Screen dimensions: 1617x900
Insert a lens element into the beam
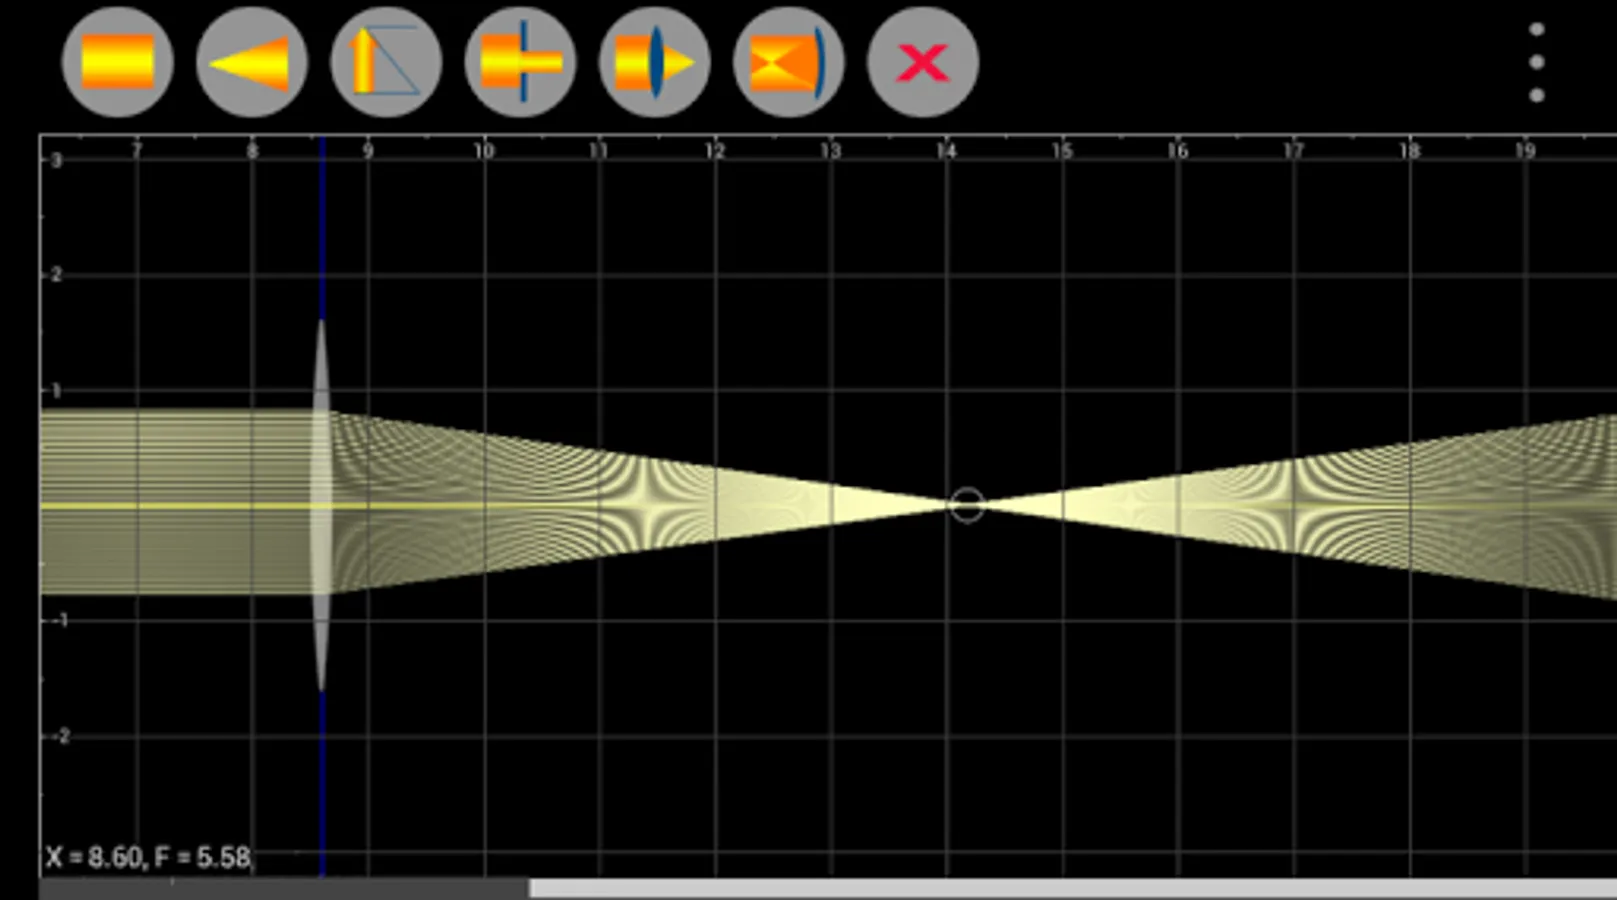(x=654, y=62)
